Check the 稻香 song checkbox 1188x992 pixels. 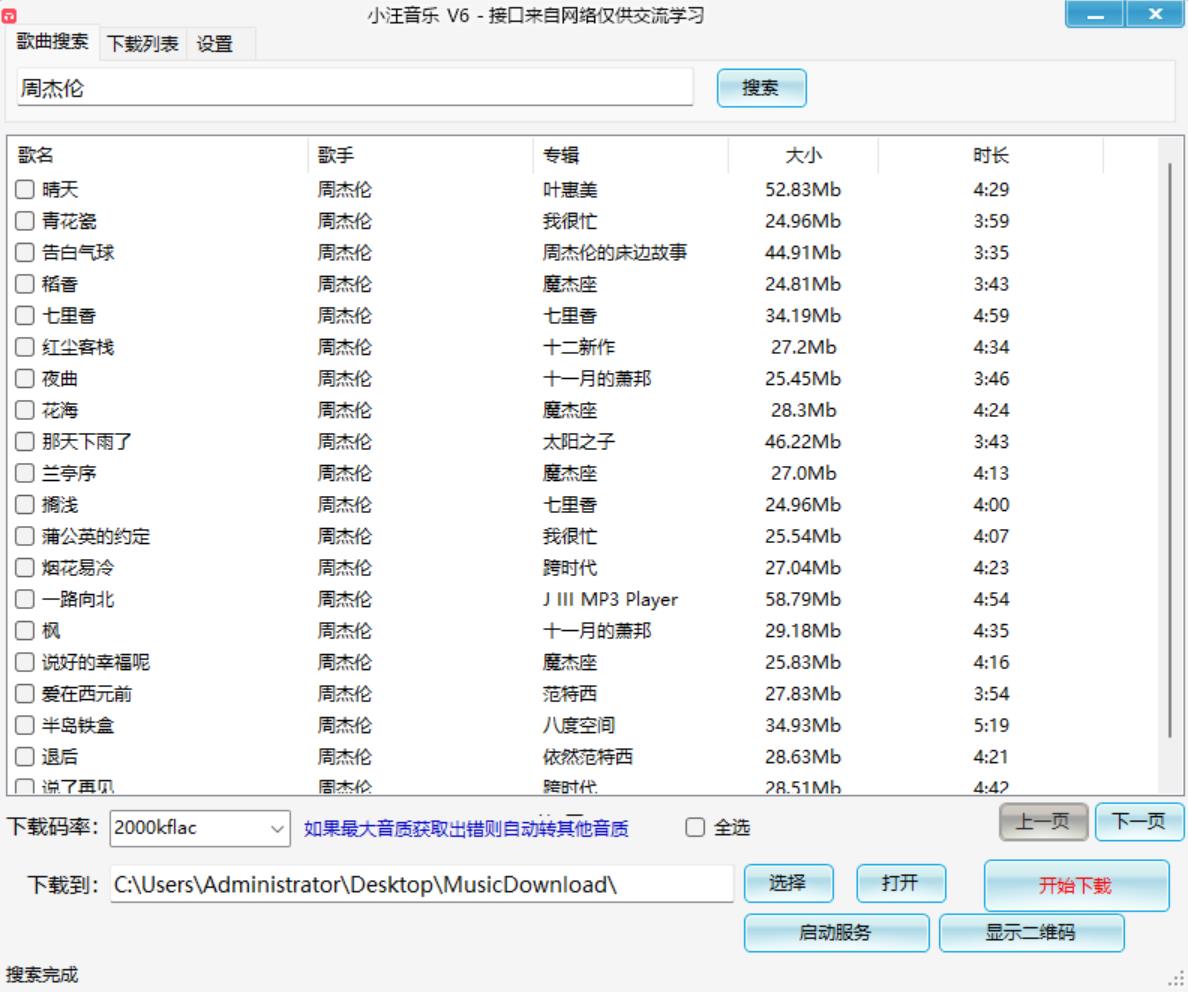coord(25,284)
